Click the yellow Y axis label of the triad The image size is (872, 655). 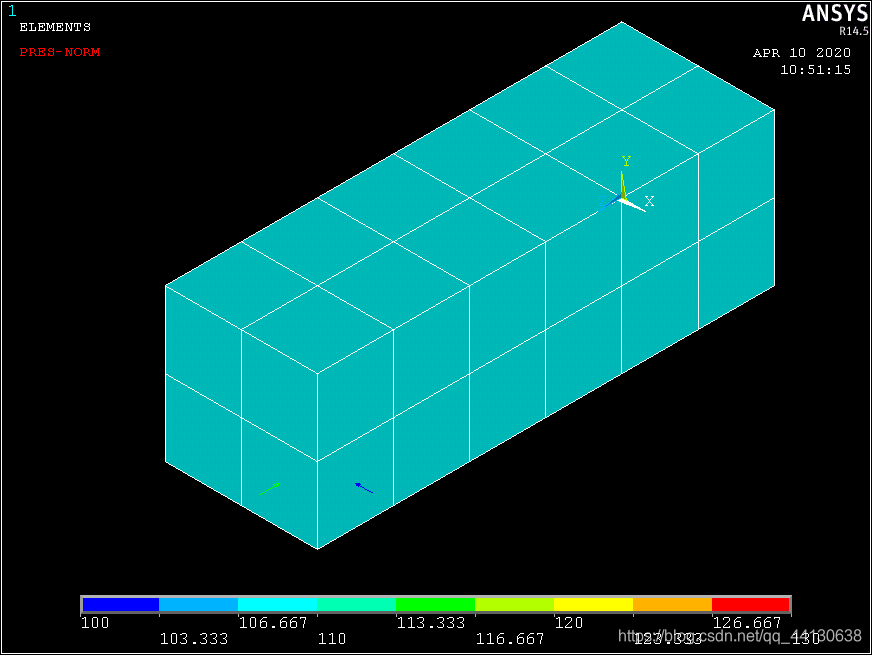click(x=626, y=161)
